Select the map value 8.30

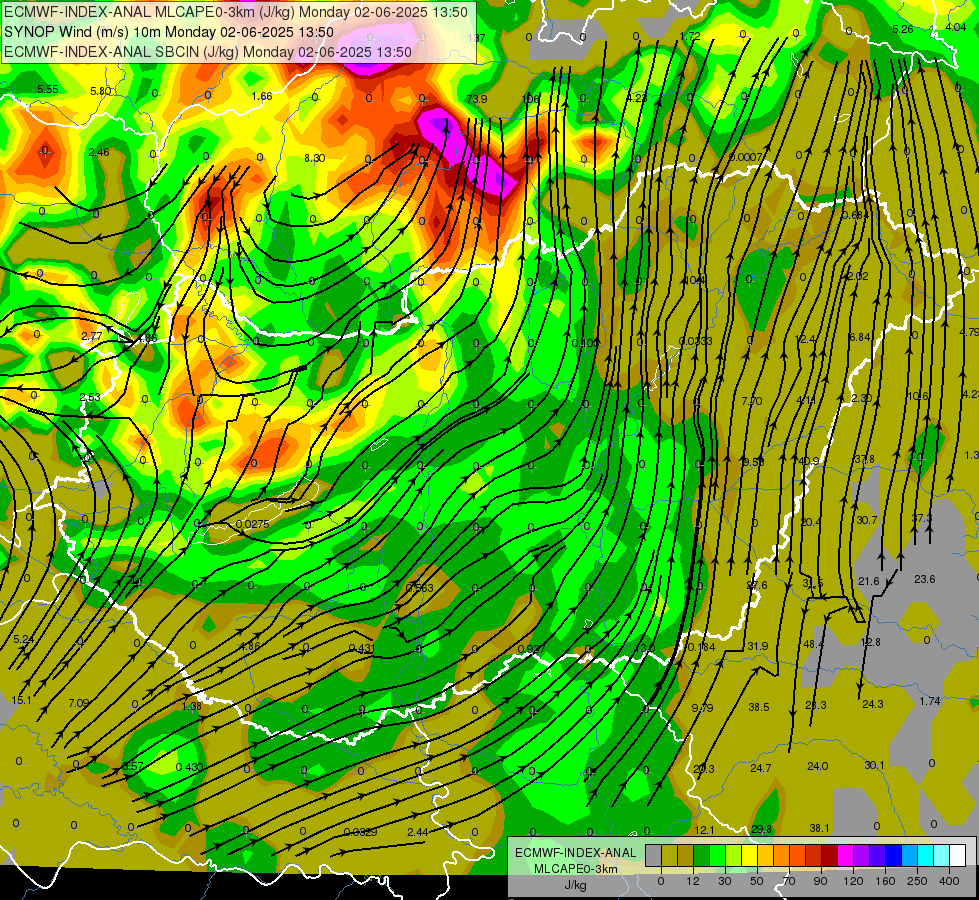tap(315, 158)
